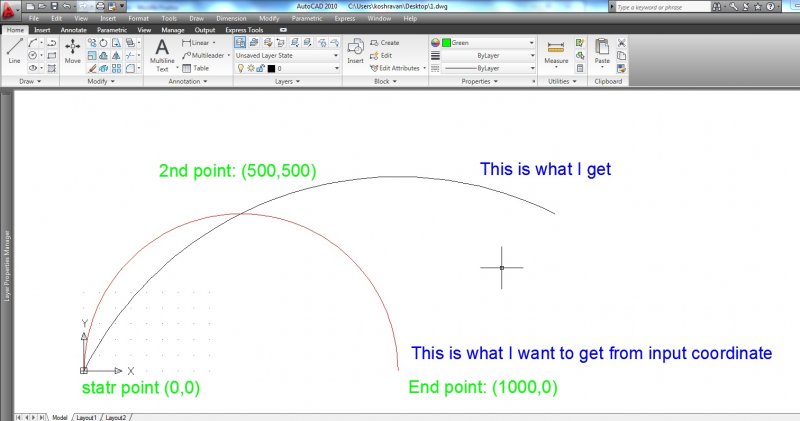The image size is (800, 421).
Task: Click the Table annotation tool
Action: point(195,68)
